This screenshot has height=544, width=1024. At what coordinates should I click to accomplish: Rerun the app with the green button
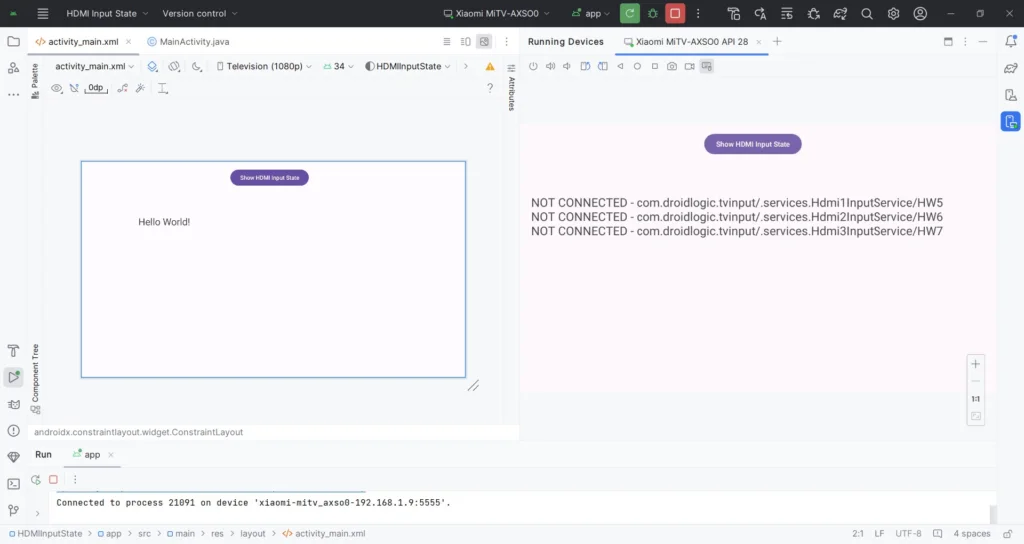point(630,13)
